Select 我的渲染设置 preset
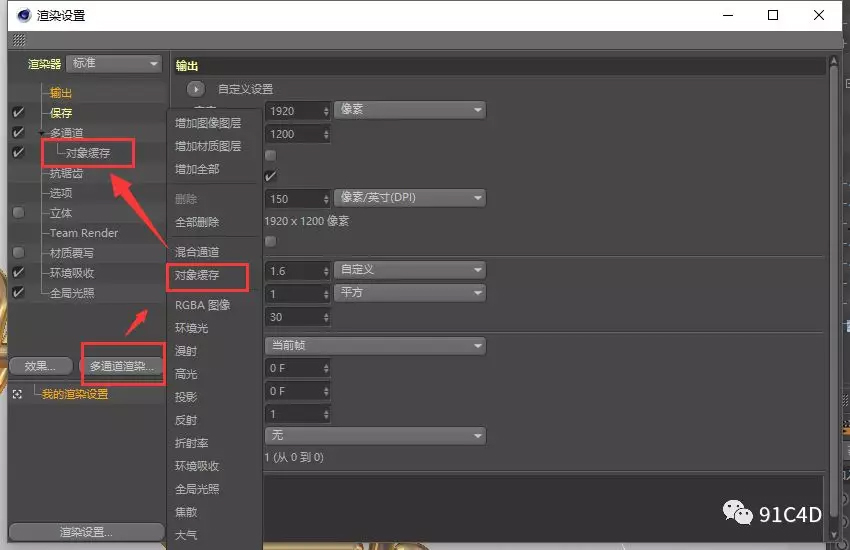 [x=75, y=394]
